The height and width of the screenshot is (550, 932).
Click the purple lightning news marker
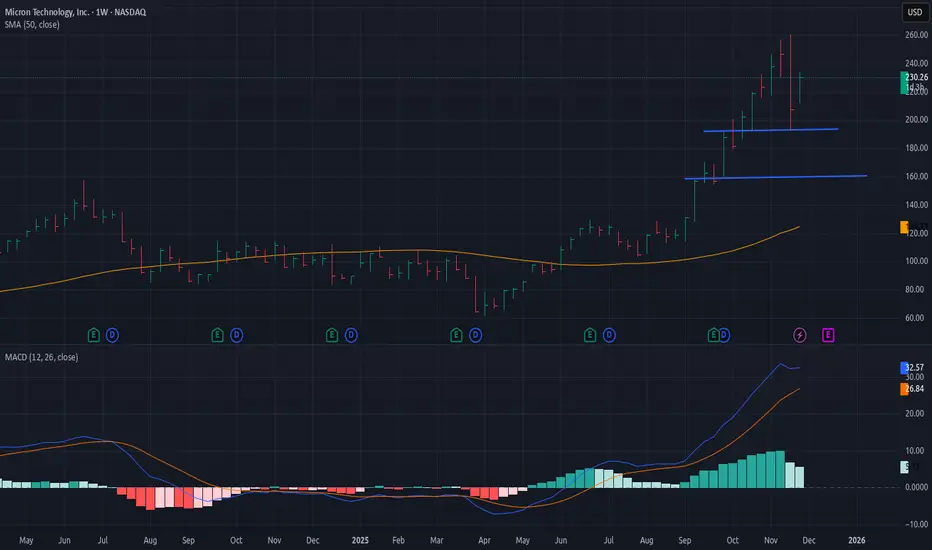coord(800,335)
